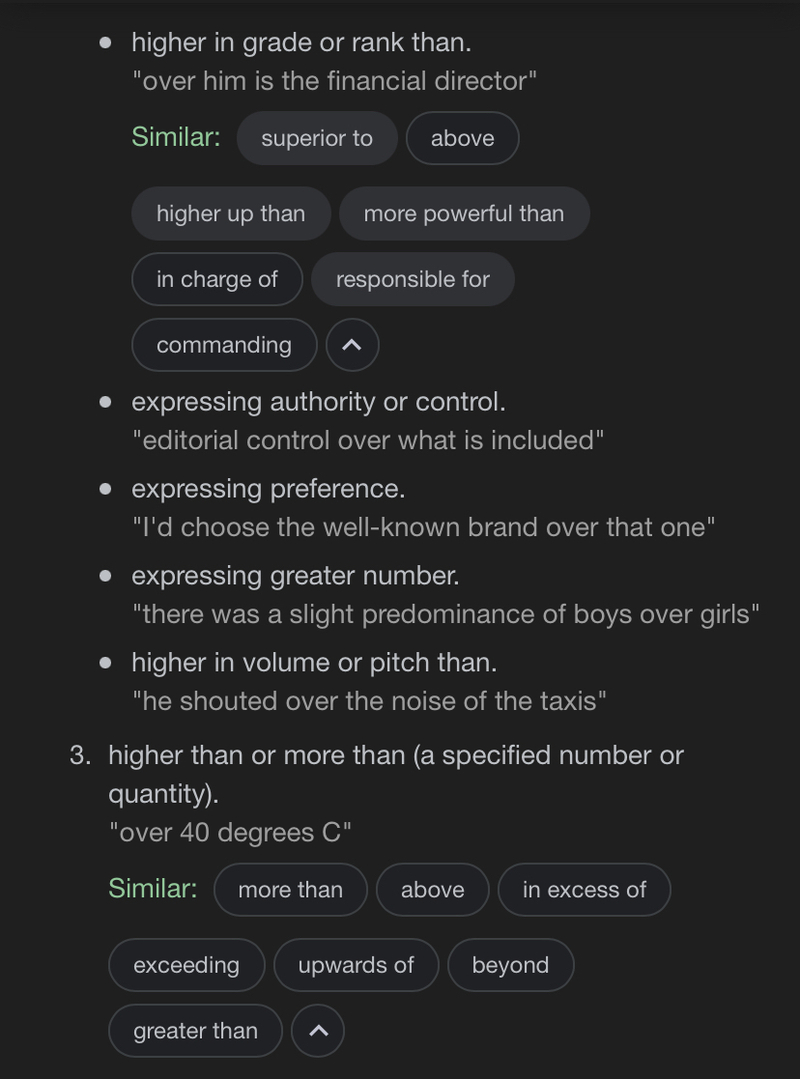Select the 'above' synonym under grade definition
This screenshot has width=800, height=1079.
pyautogui.click(x=462, y=138)
